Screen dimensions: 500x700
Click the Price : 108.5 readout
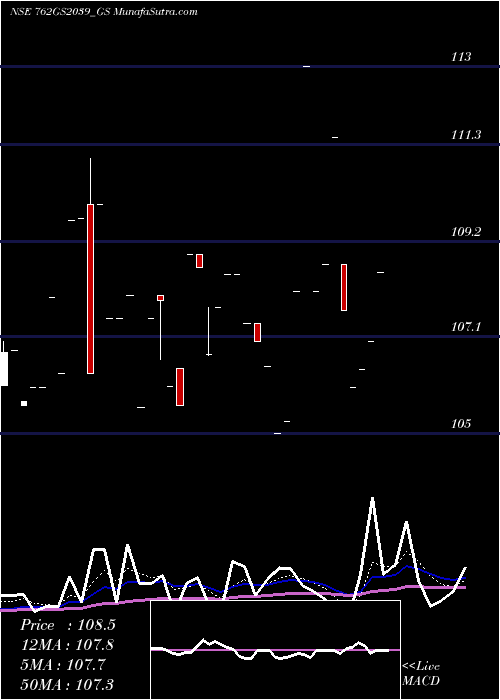pos(68,625)
